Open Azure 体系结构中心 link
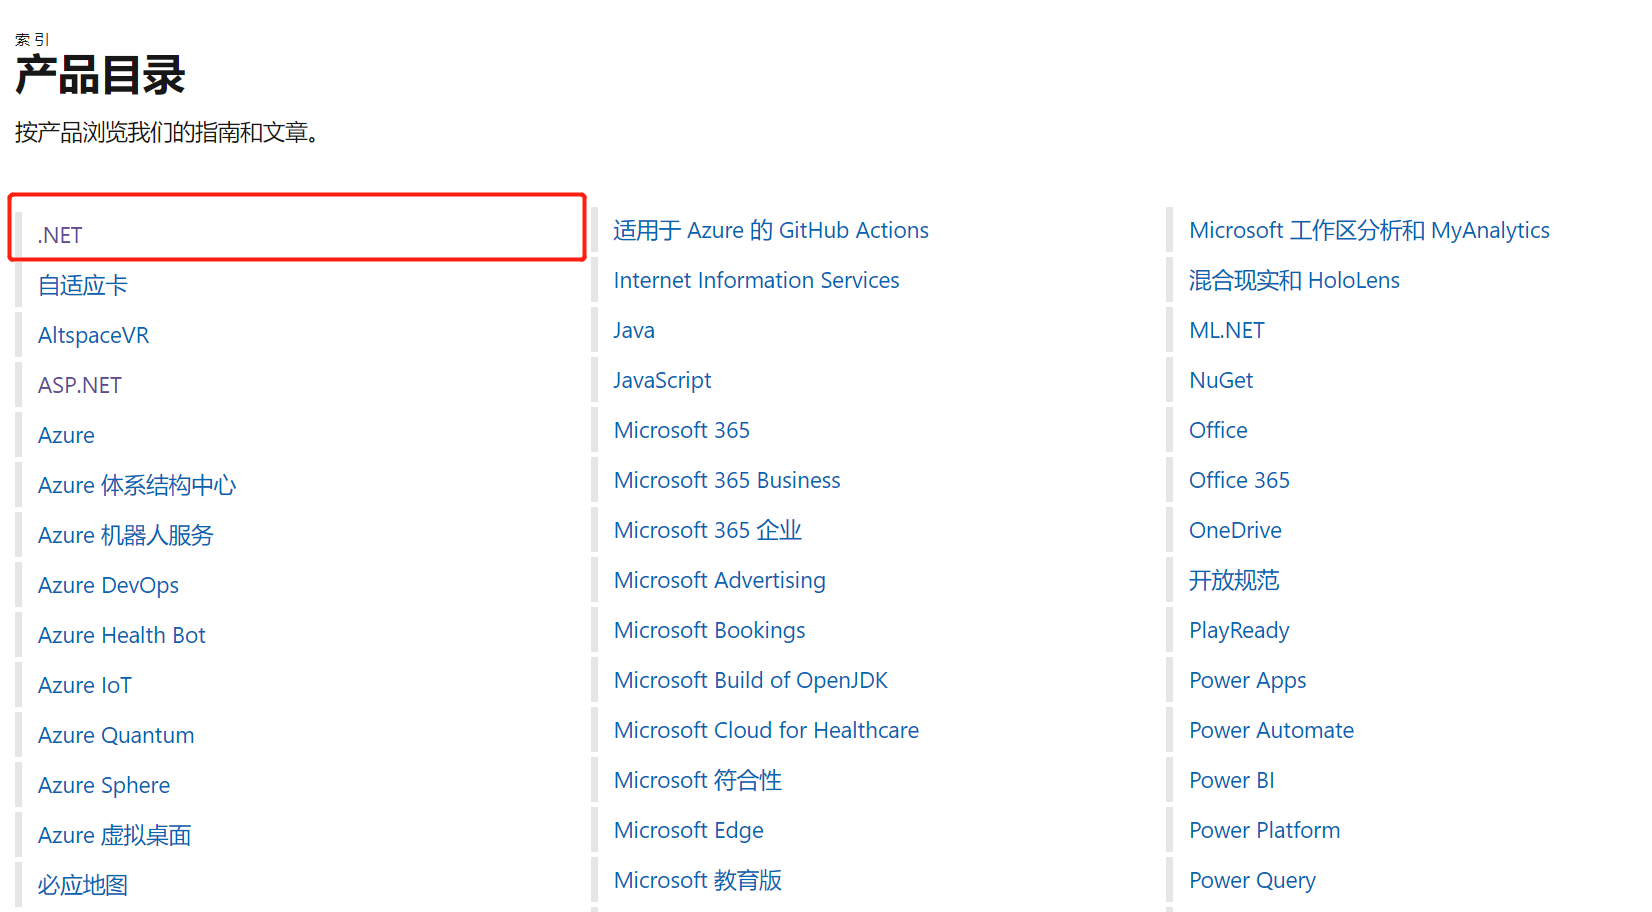Screen dimensions: 1652x912 pyautogui.click(x=137, y=485)
